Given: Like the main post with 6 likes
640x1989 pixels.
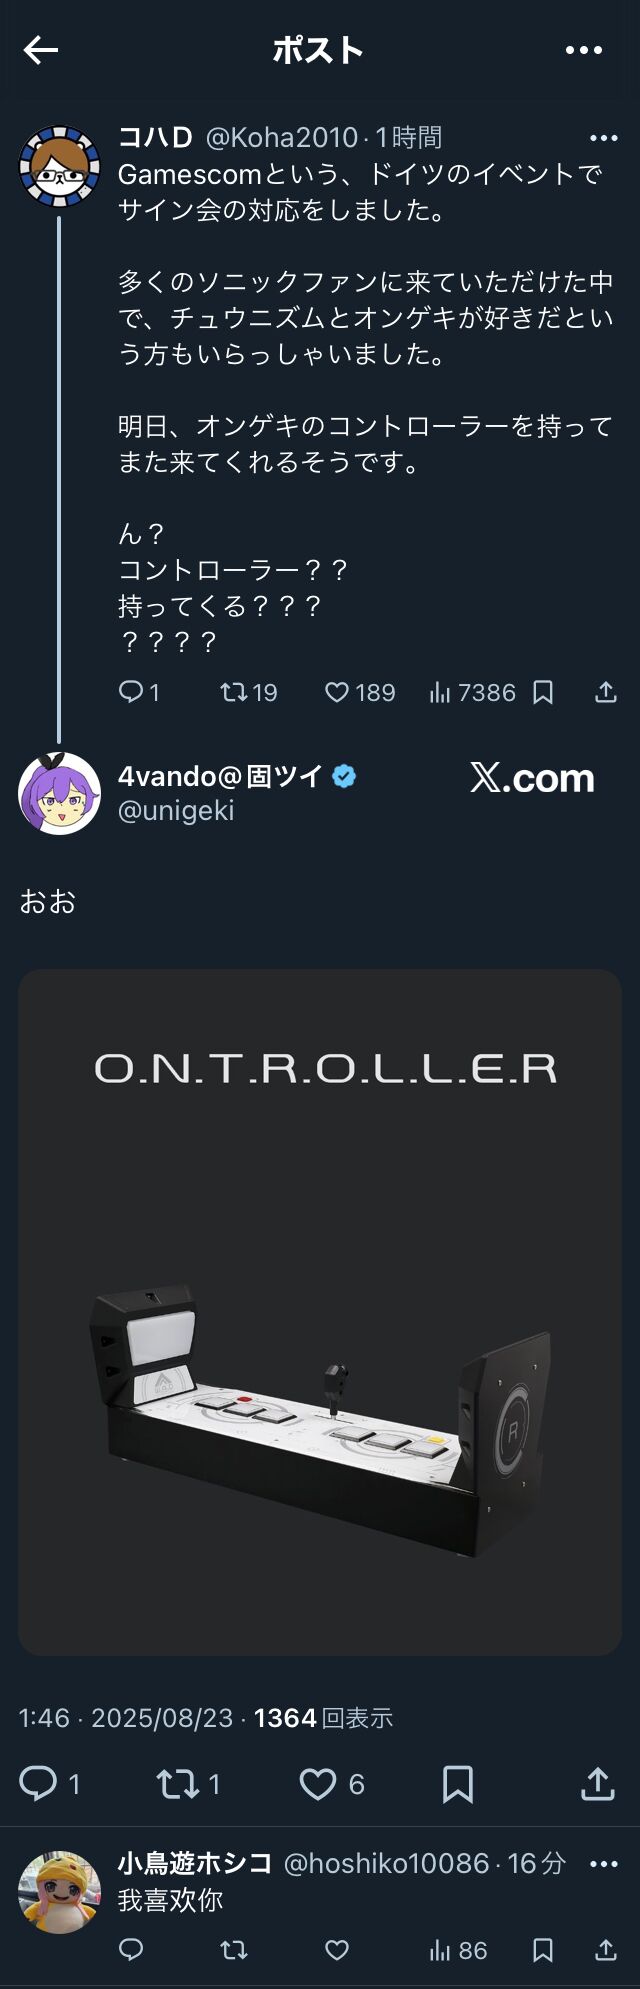Looking at the screenshot, I should pyautogui.click(x=332, y=1783).
